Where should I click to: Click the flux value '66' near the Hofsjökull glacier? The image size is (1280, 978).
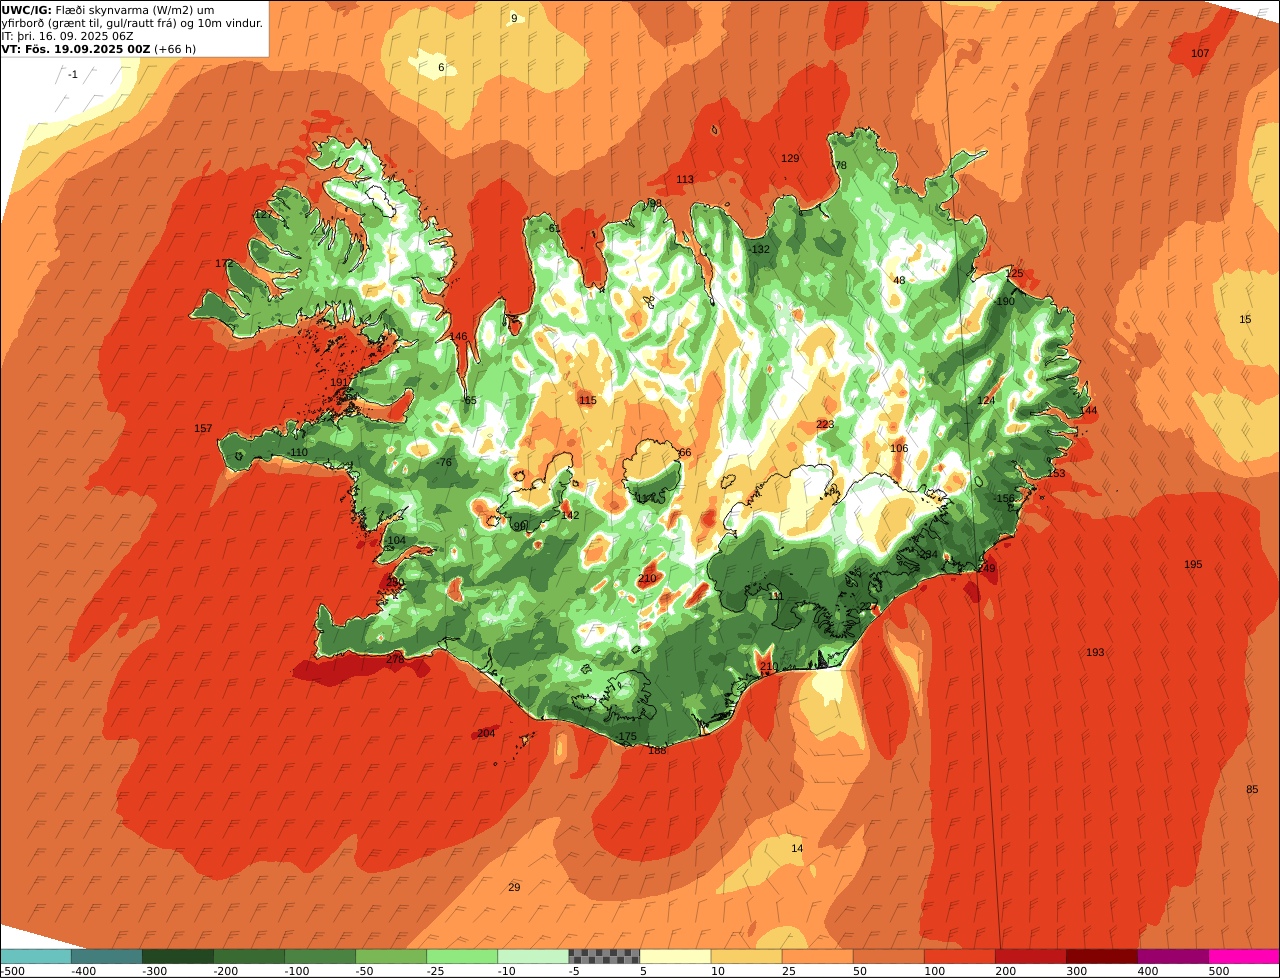(685, 452)
